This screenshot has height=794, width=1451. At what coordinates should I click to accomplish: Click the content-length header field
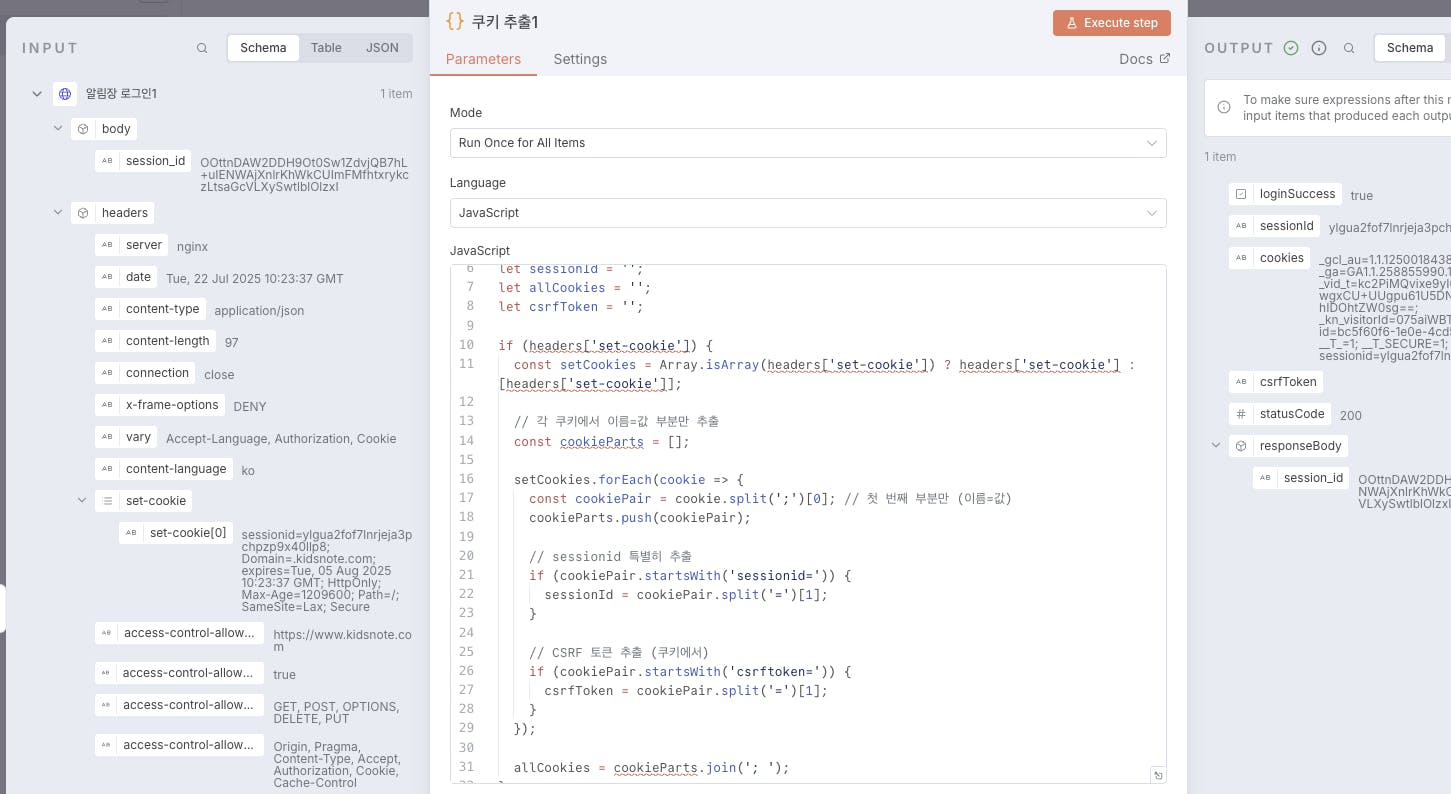click(x=156, y=341)
